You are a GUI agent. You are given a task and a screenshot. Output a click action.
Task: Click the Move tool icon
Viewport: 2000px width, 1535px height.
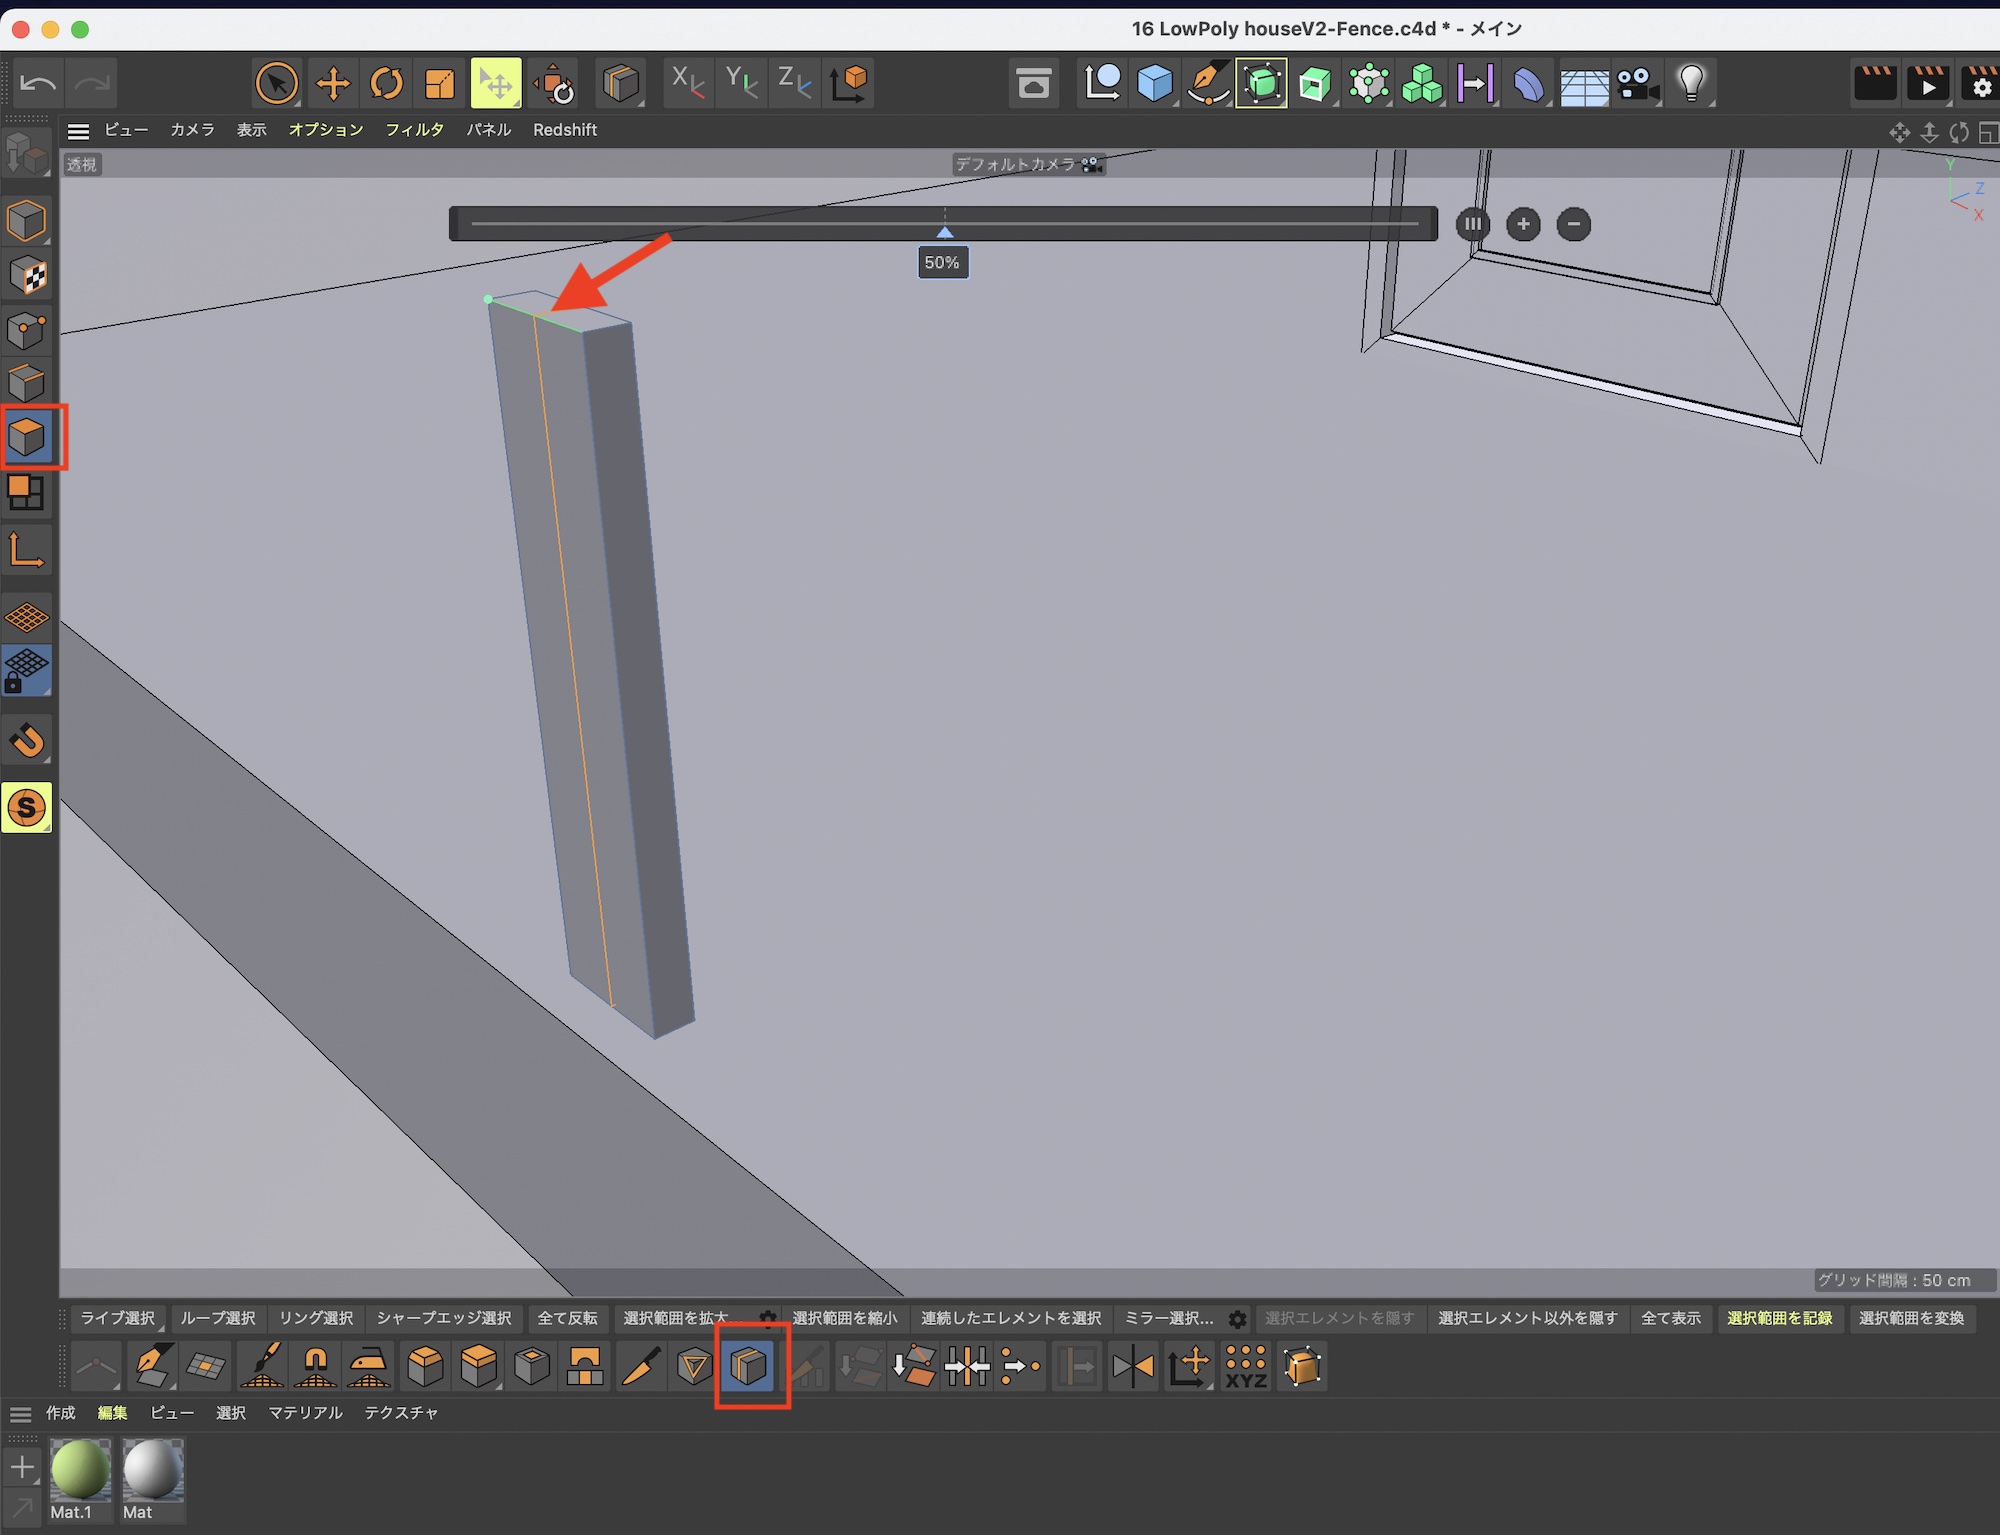click(332, 83)
